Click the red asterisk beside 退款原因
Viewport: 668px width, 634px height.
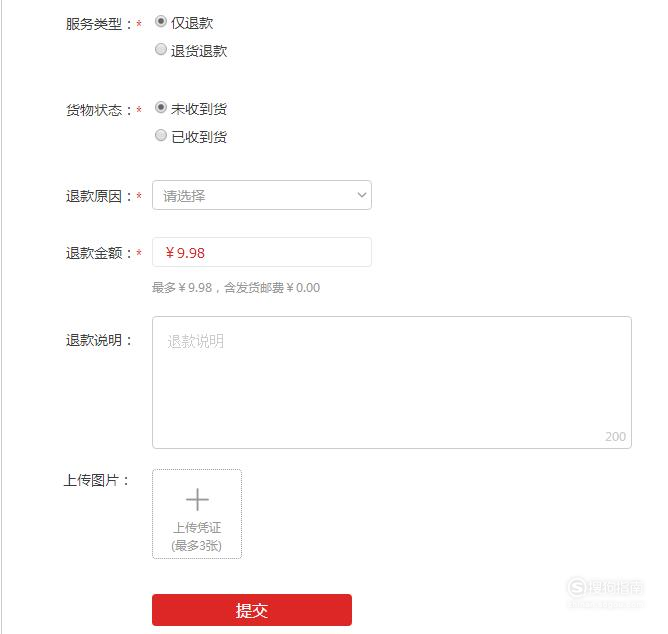(139, 196)
